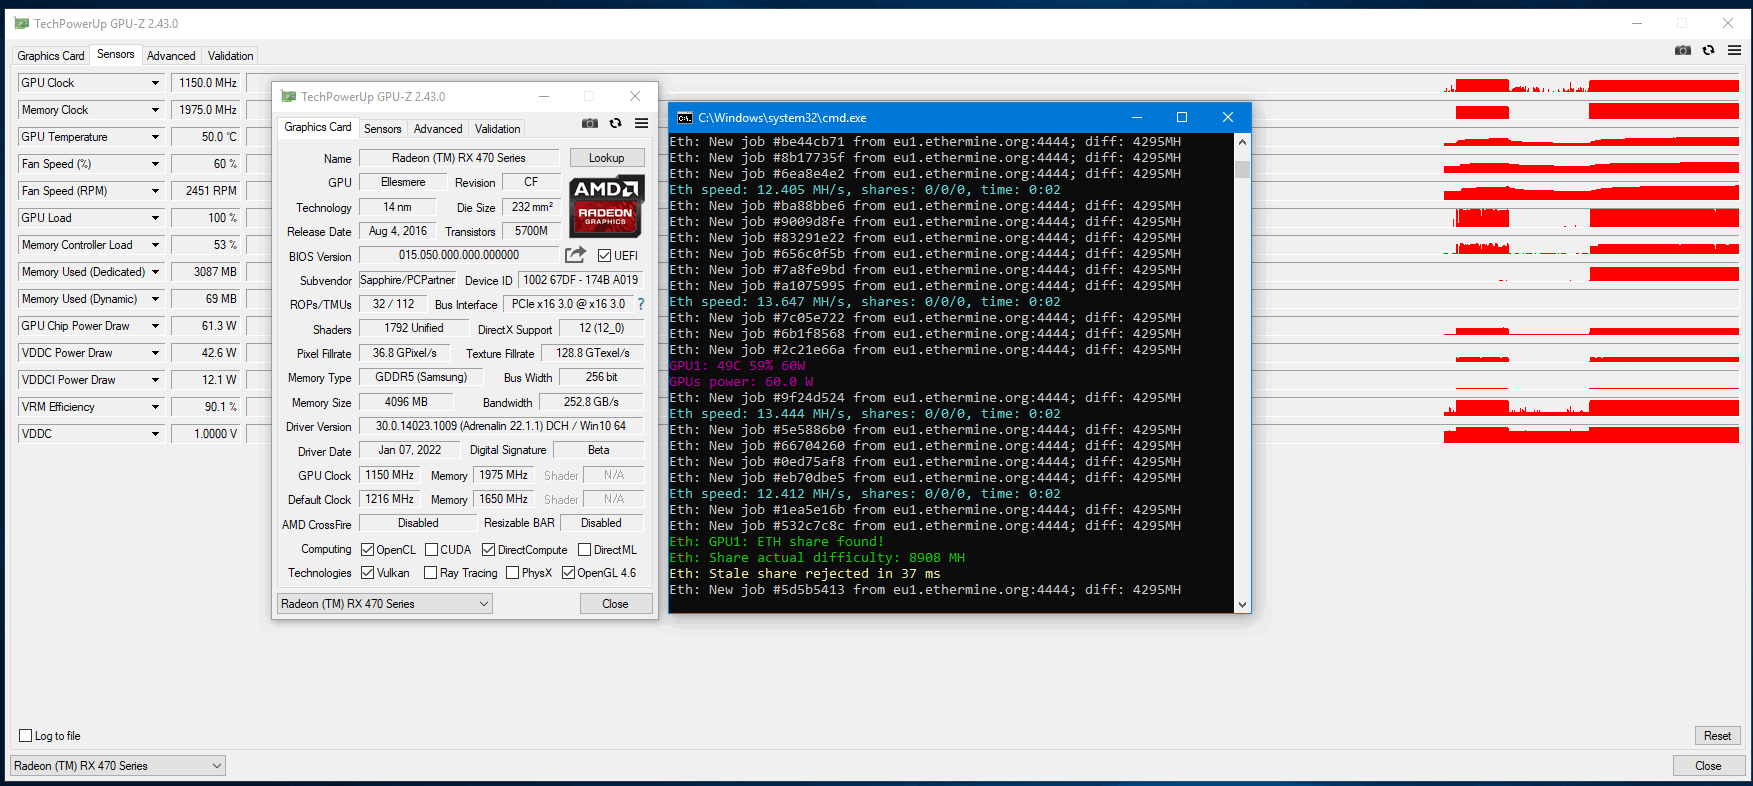
Task: Open the hamburger menu in main GPU-Z window
Action: tap(1734, 50)
